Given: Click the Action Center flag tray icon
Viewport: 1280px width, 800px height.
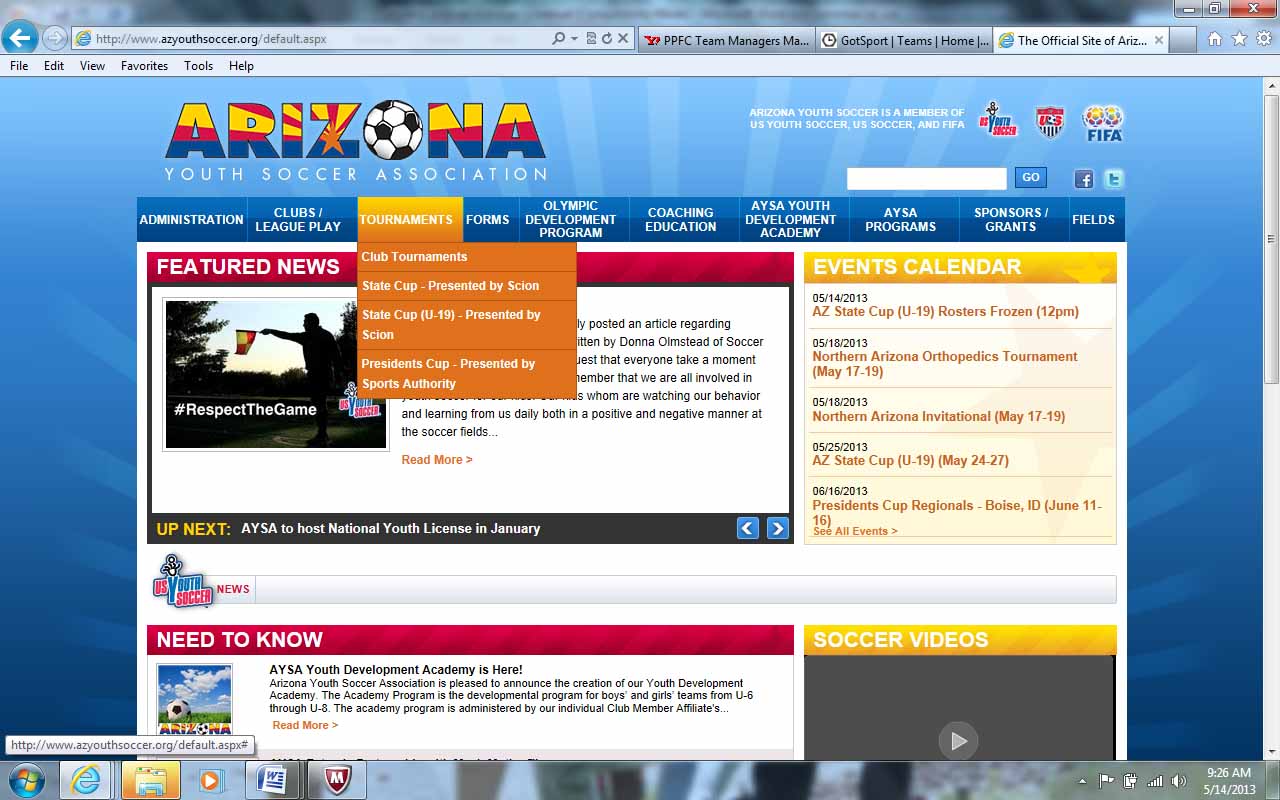Looking at the screenshot, I should coord(1107,780).
